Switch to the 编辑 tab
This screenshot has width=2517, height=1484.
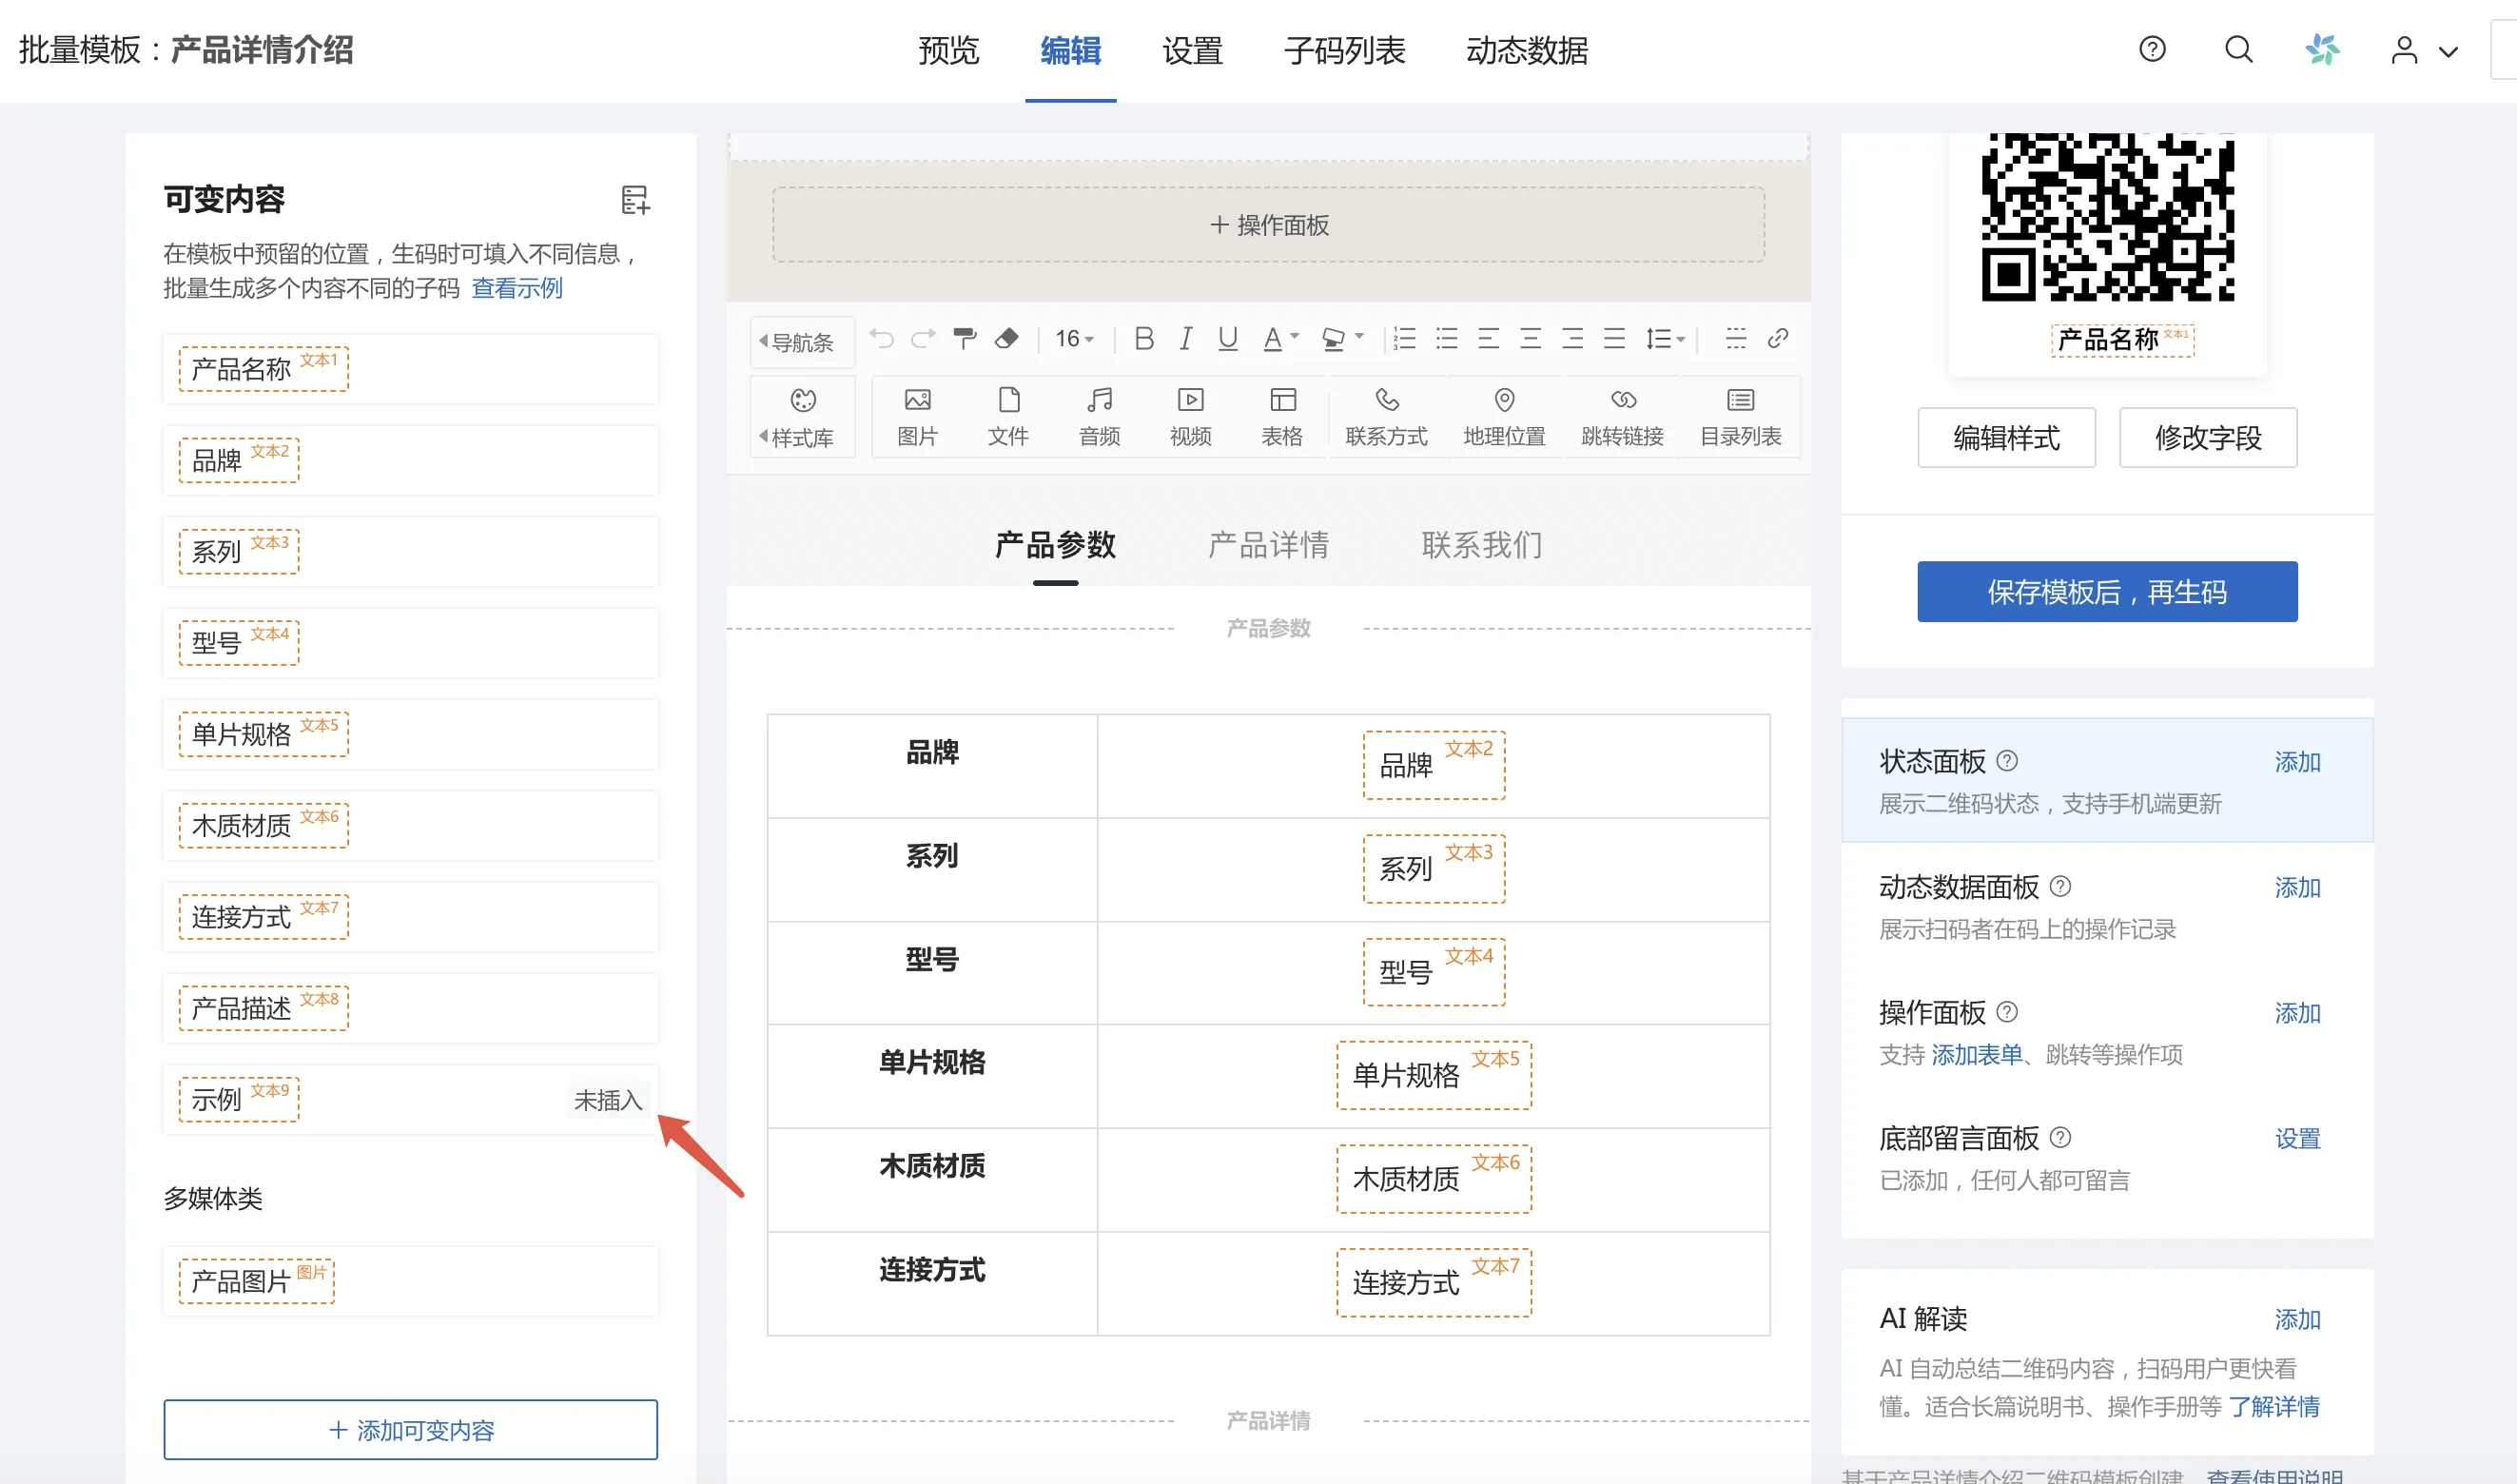(x=1070, y=50)
